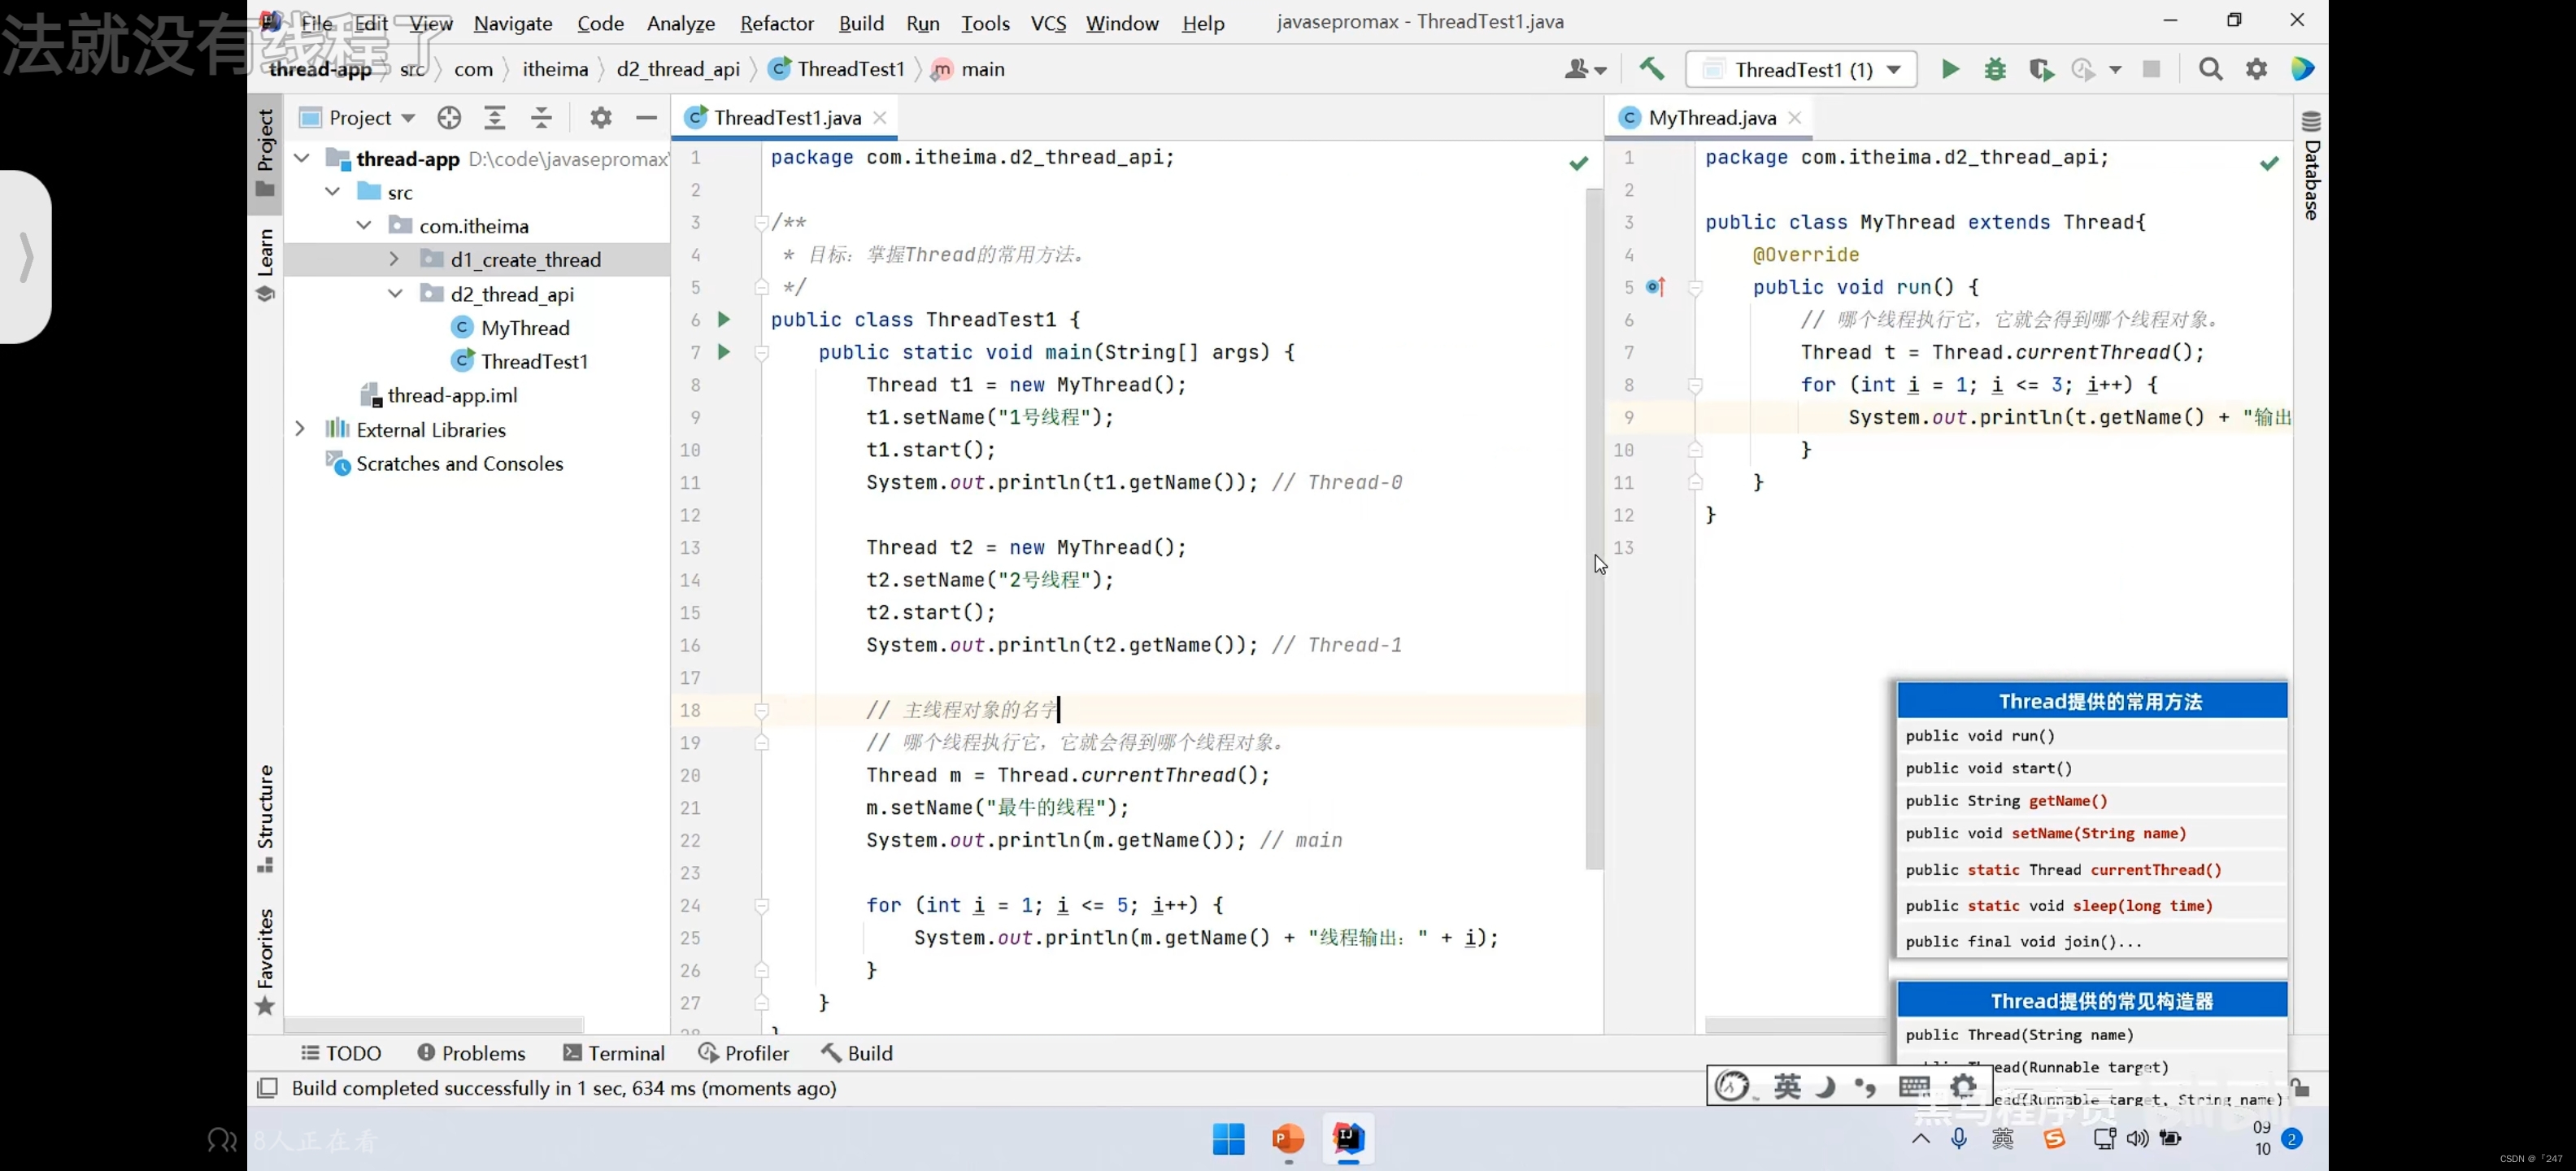Viewport: 2576px width, 1171px height.
Task: Toggle fold marker at MyThread line 8
Action: (1695, 385)
